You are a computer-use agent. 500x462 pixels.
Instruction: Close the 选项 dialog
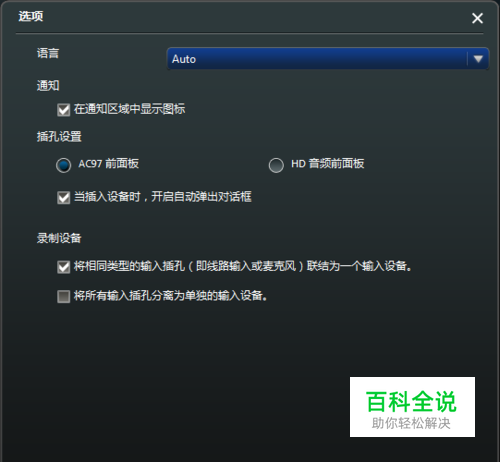[x=477, y=18]
